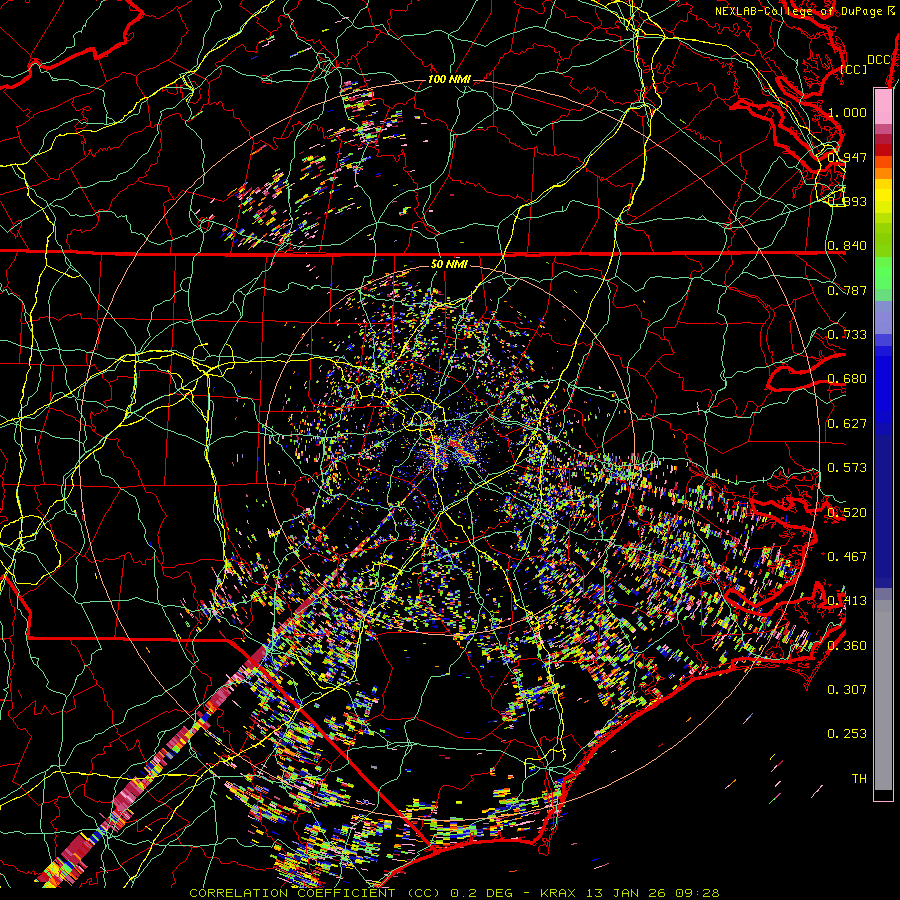Select the 0.467 legend value
Screen dimensions: 900x900
click(x=847, y=557)
